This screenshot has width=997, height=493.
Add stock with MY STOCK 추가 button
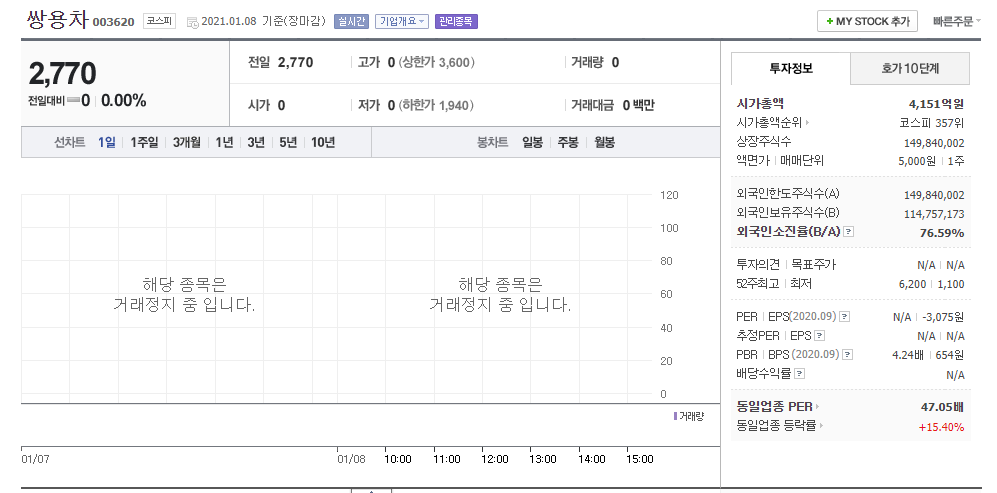tap(867, 21)
